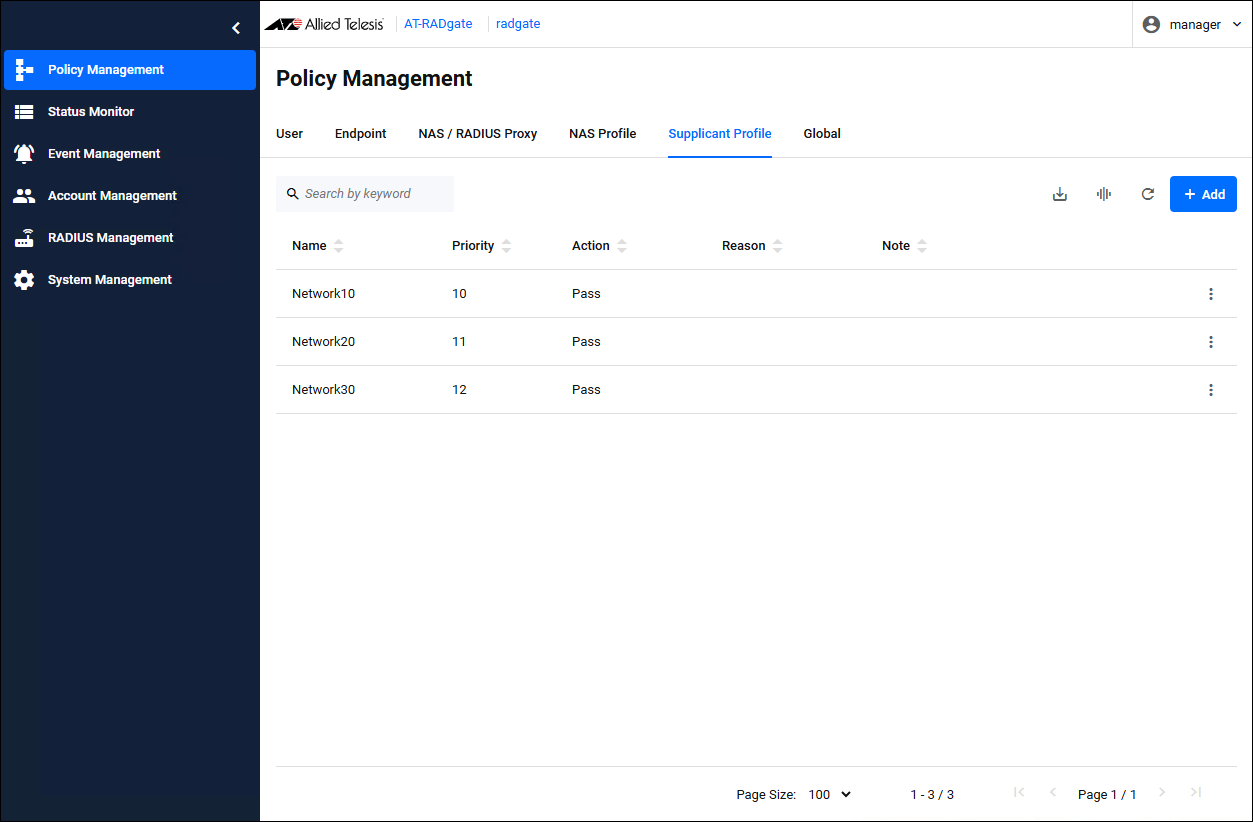The width and height of the screenshot is (1253, 822).
Task: Sort the table by Priority column
Action: point(506,246)
